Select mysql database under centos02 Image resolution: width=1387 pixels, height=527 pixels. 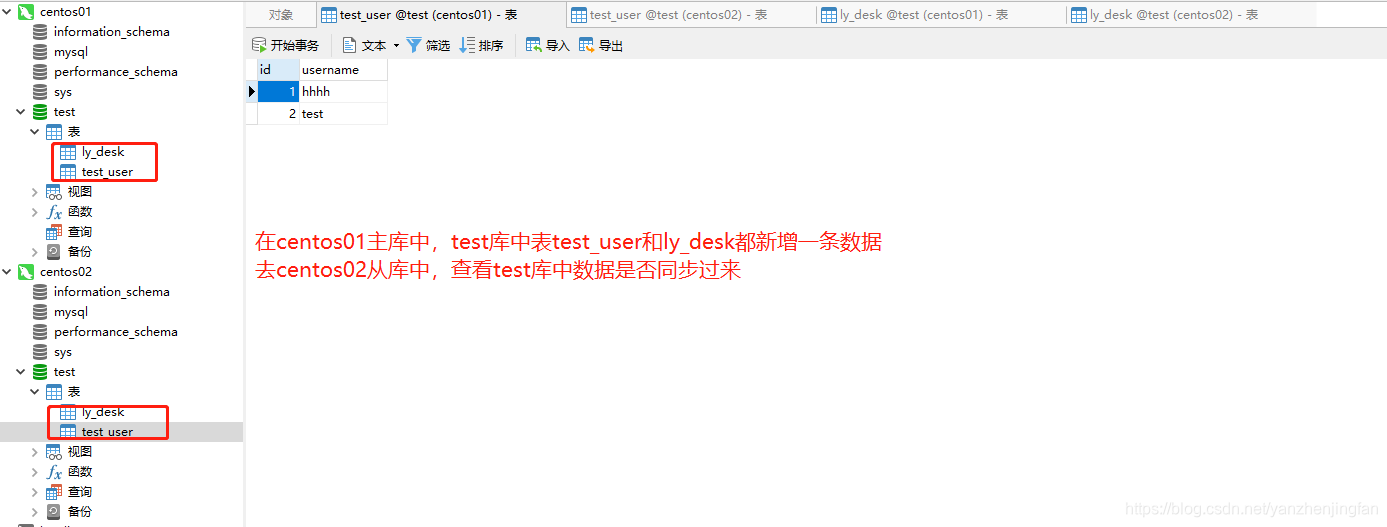coord(71,312)
